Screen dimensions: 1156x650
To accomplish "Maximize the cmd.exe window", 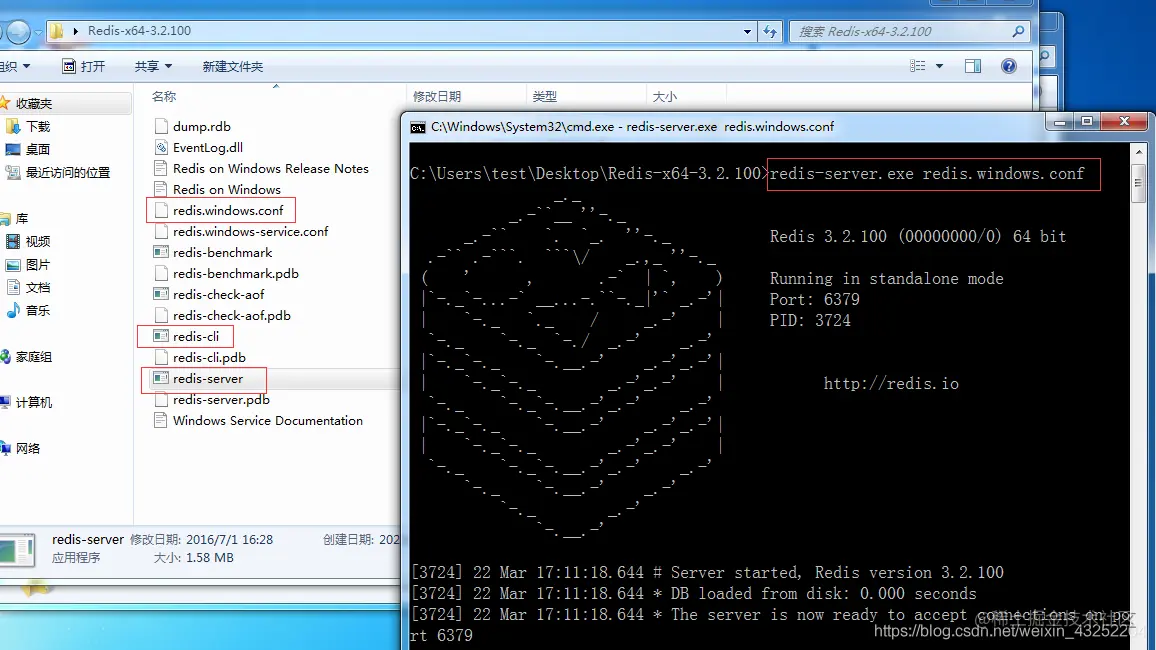I will [1087, 122].
